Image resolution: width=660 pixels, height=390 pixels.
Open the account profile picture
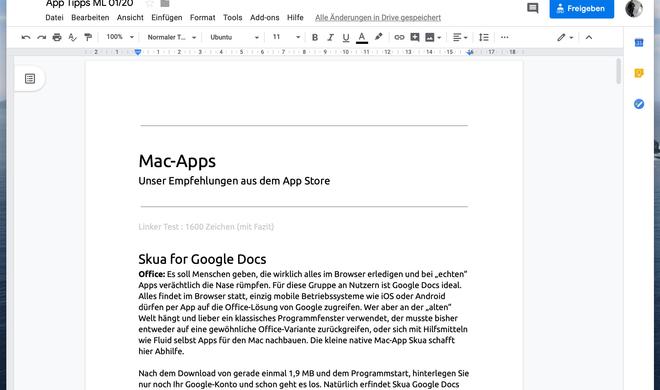click(x=634, y=8)
